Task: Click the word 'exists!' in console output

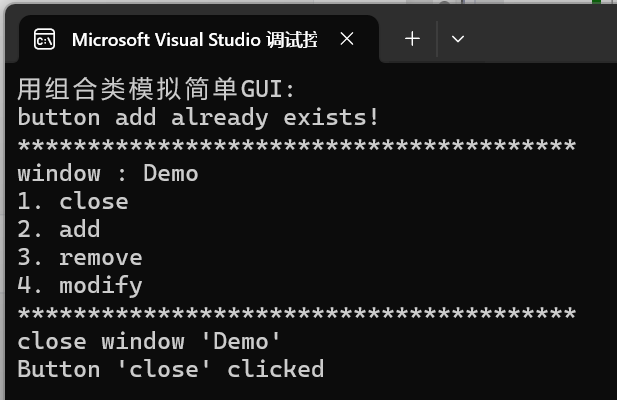Action: coord(331,117)
